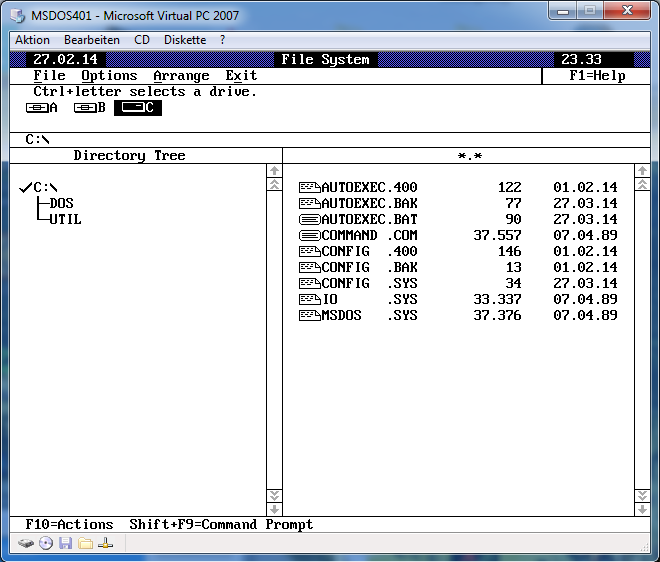Click the AUTOEXEC.400 file name

(370, 187)
